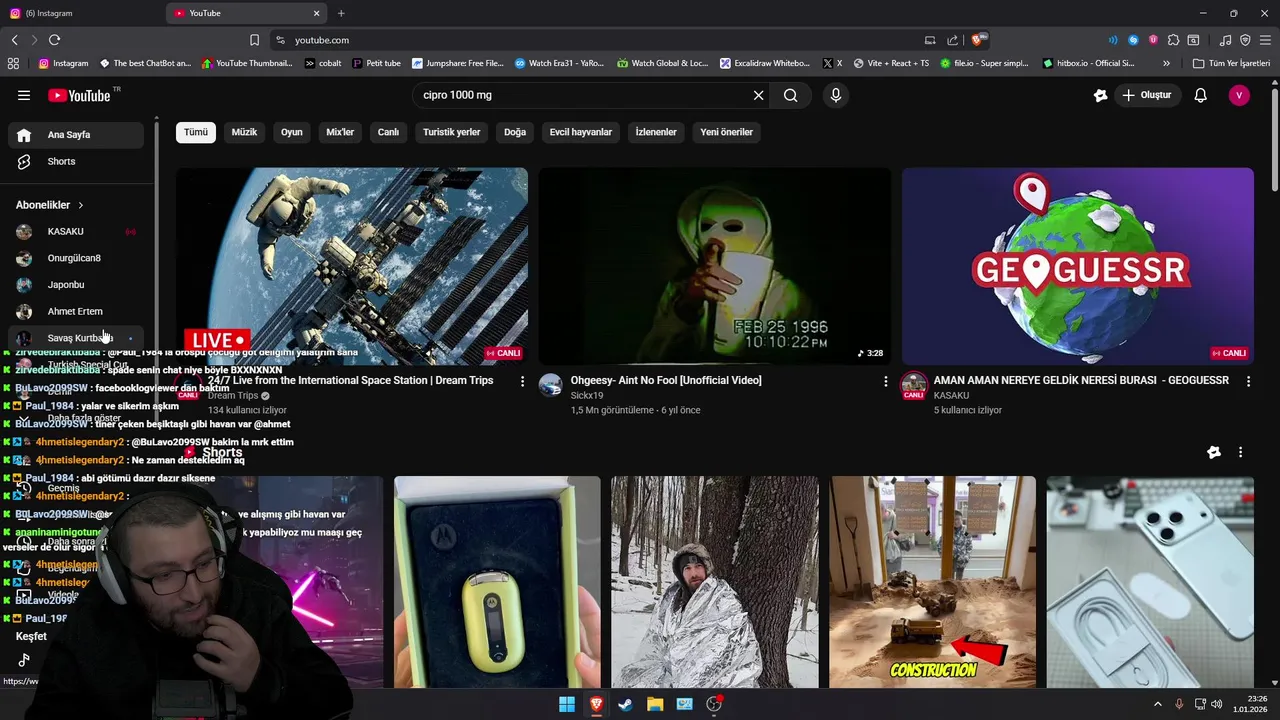Reload the page
This screenshot has width=1280, height=720.
pos(54,40)
